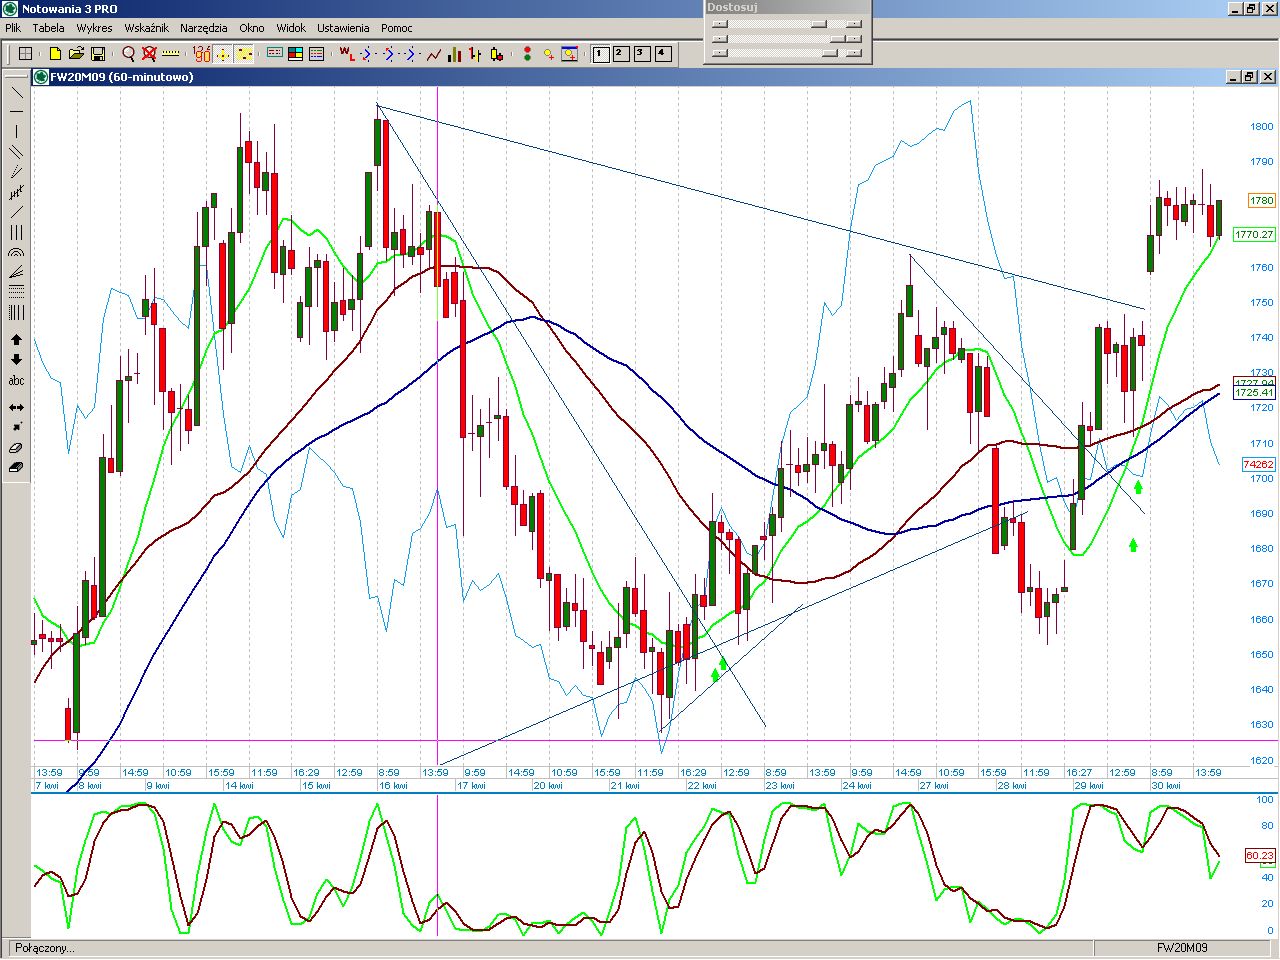Click the table grid icon in toolbar

tap(25, 54)
